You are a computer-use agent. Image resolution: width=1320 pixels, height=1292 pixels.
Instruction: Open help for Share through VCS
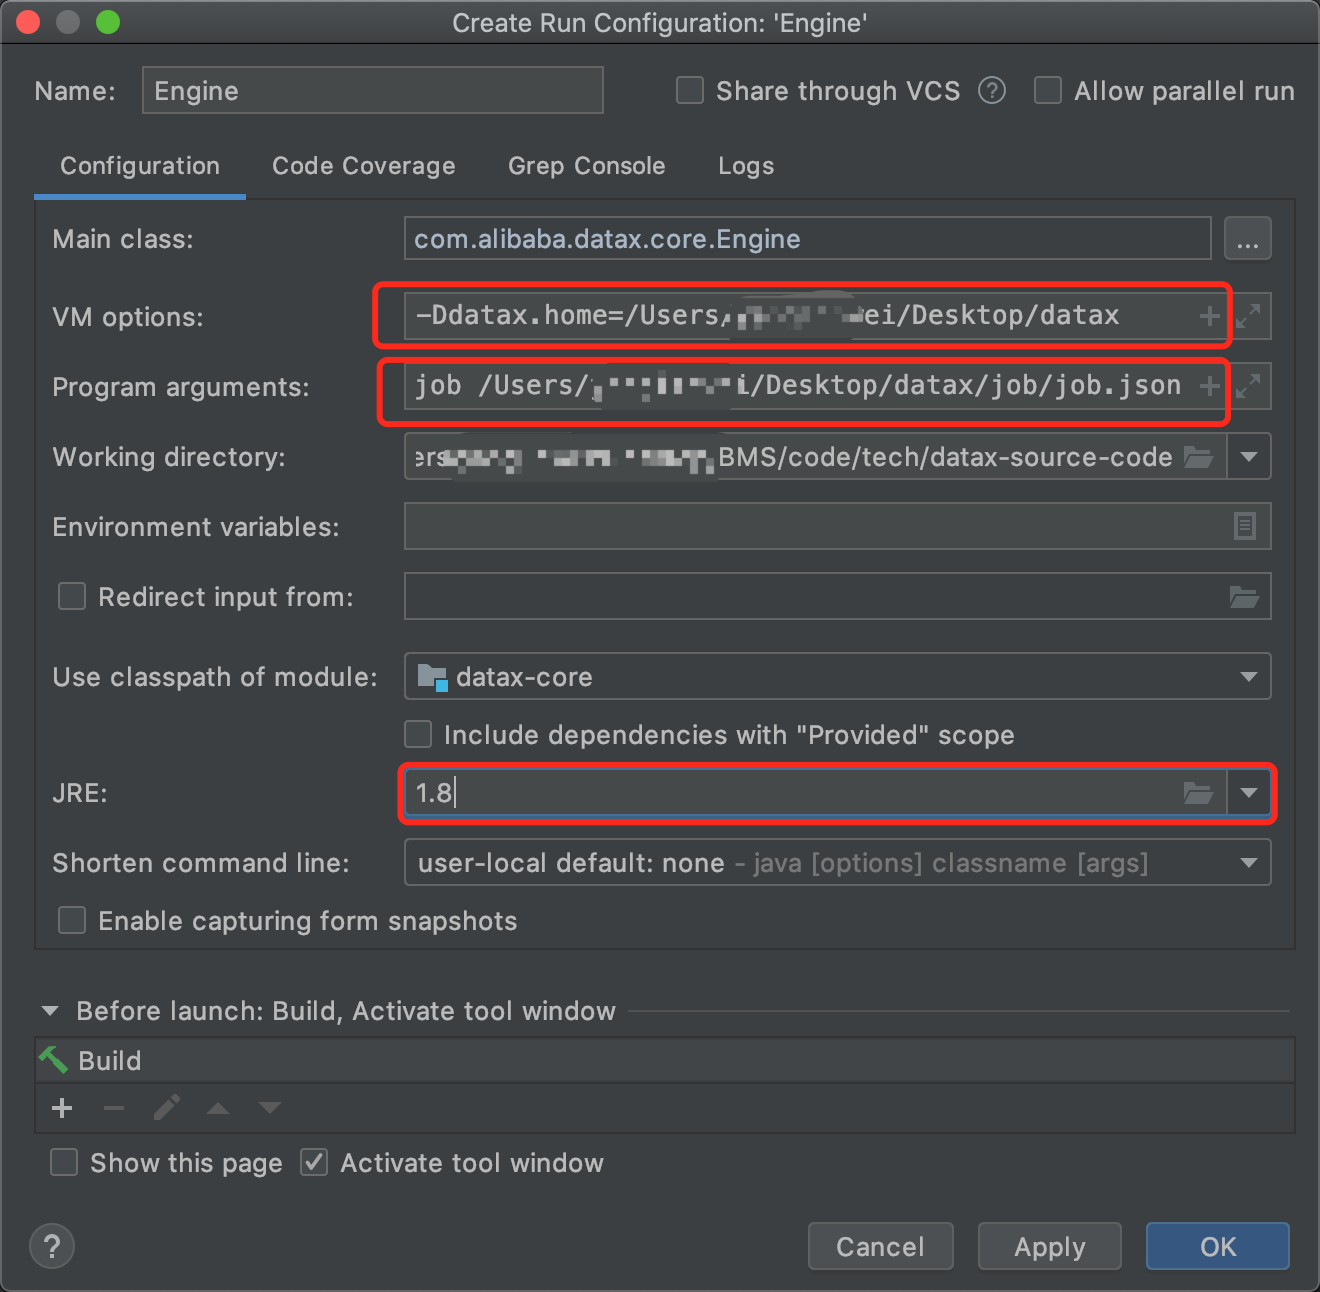coord(991,91)
